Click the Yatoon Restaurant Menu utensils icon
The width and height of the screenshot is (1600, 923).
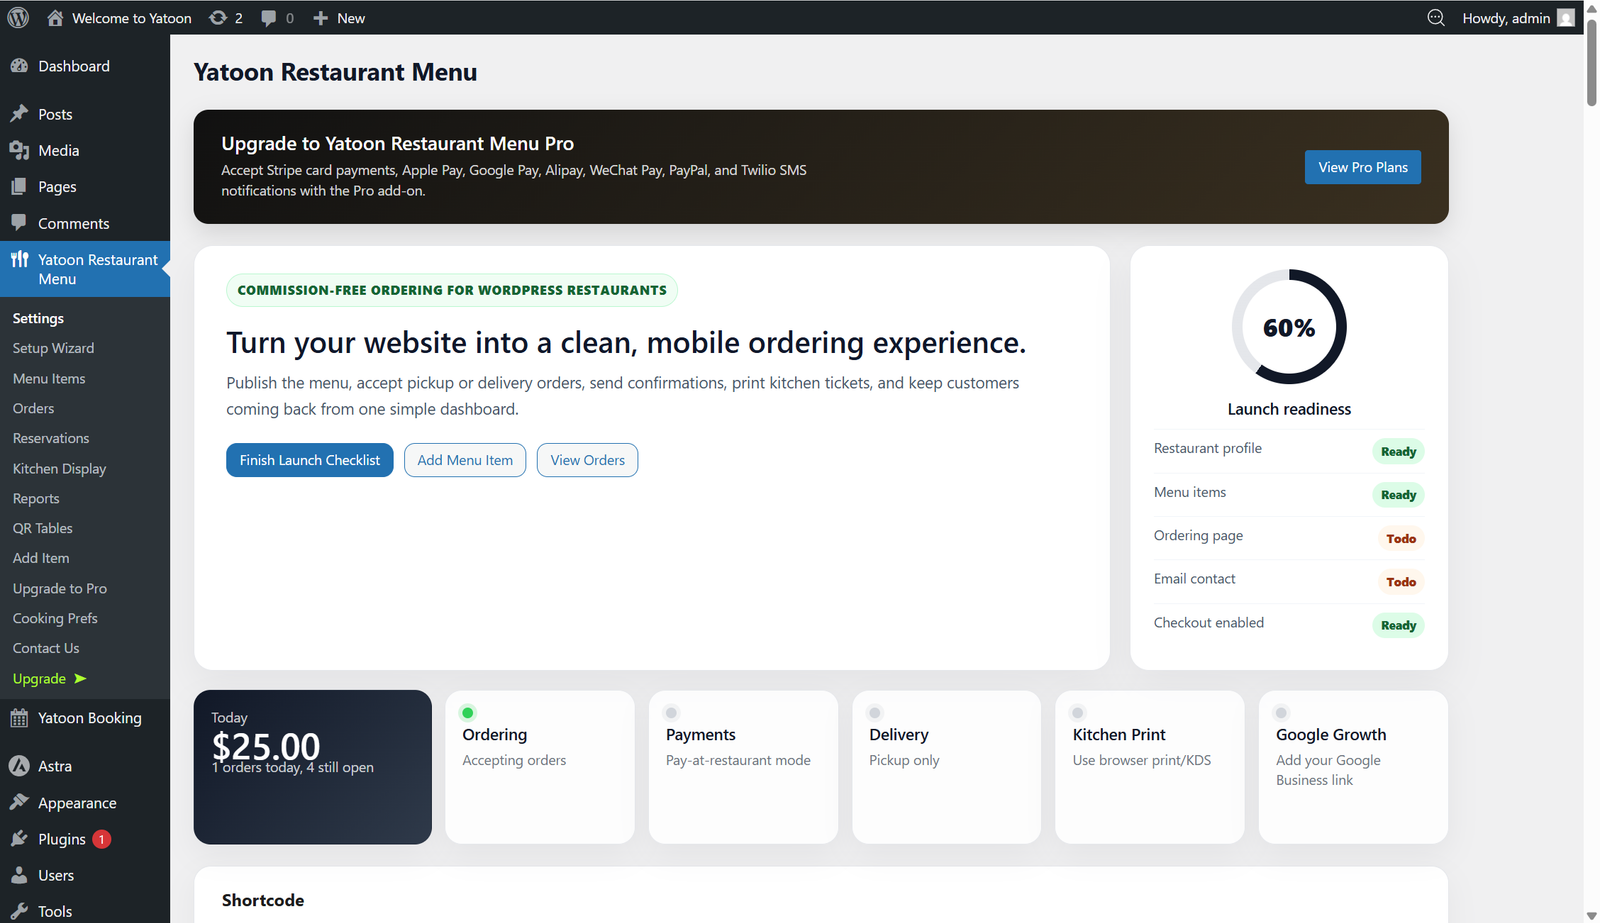click(x=19, y=260)
